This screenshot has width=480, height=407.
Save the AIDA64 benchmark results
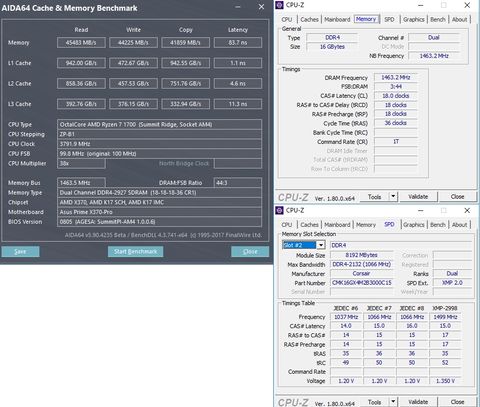point(20,251)
